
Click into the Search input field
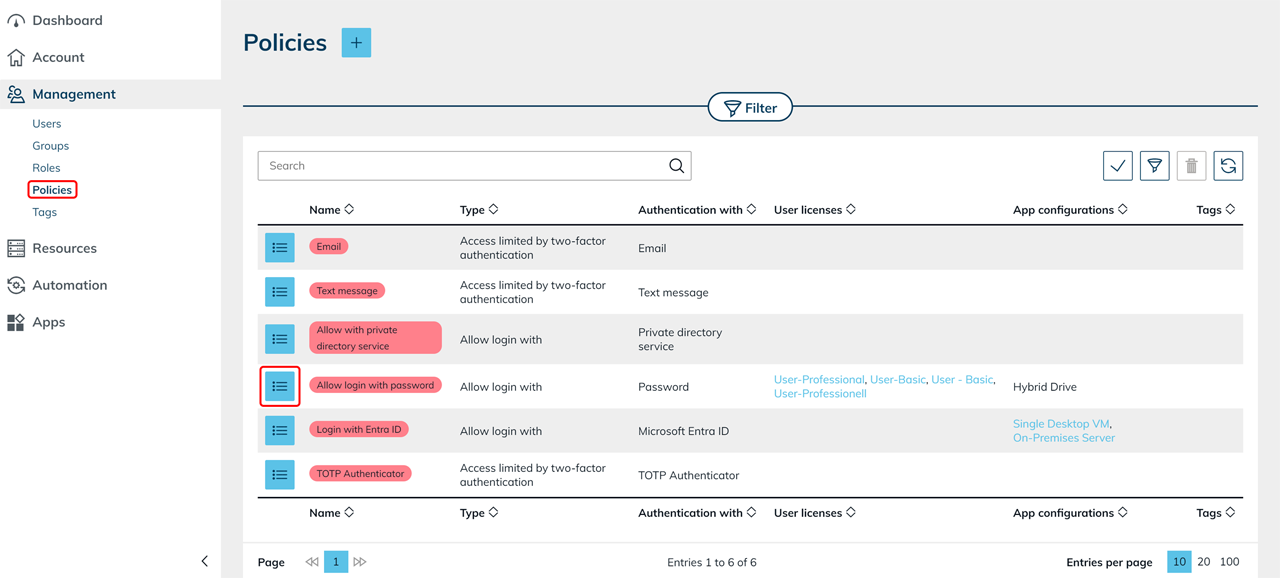click(x=462, y=166)
